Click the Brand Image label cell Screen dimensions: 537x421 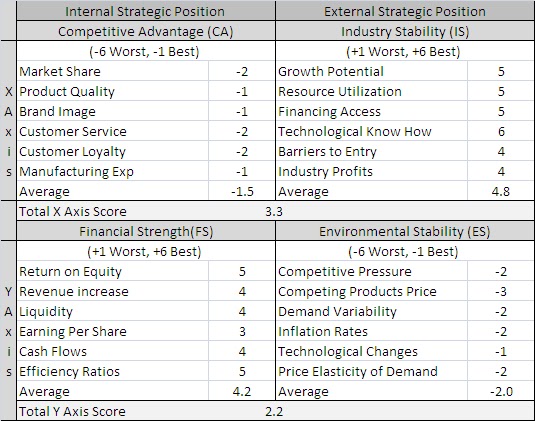coord(112,111)
